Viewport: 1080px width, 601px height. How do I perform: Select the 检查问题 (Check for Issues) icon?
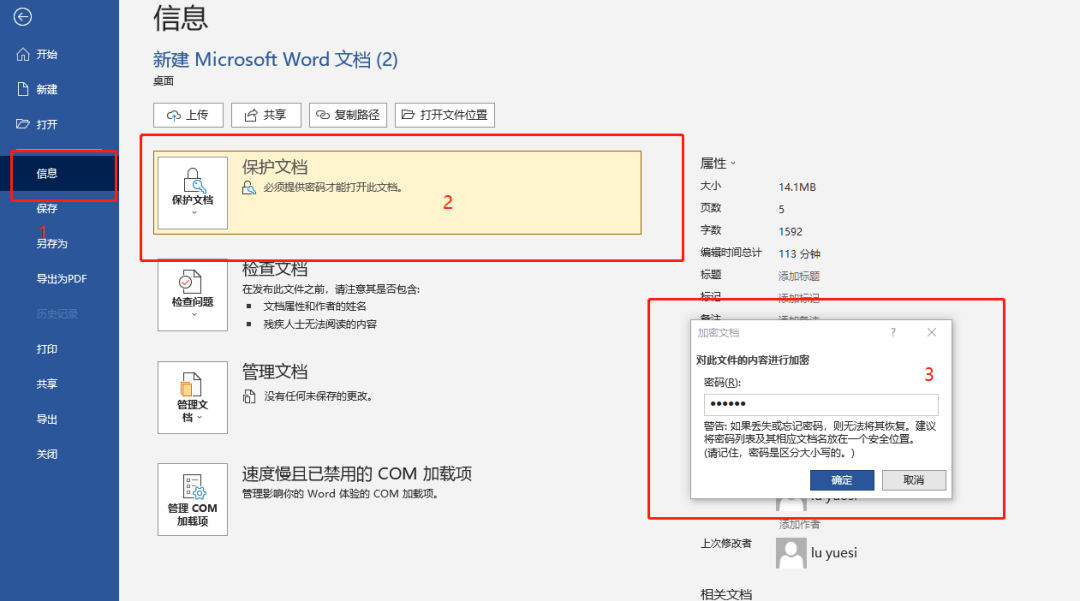(192, 291)
